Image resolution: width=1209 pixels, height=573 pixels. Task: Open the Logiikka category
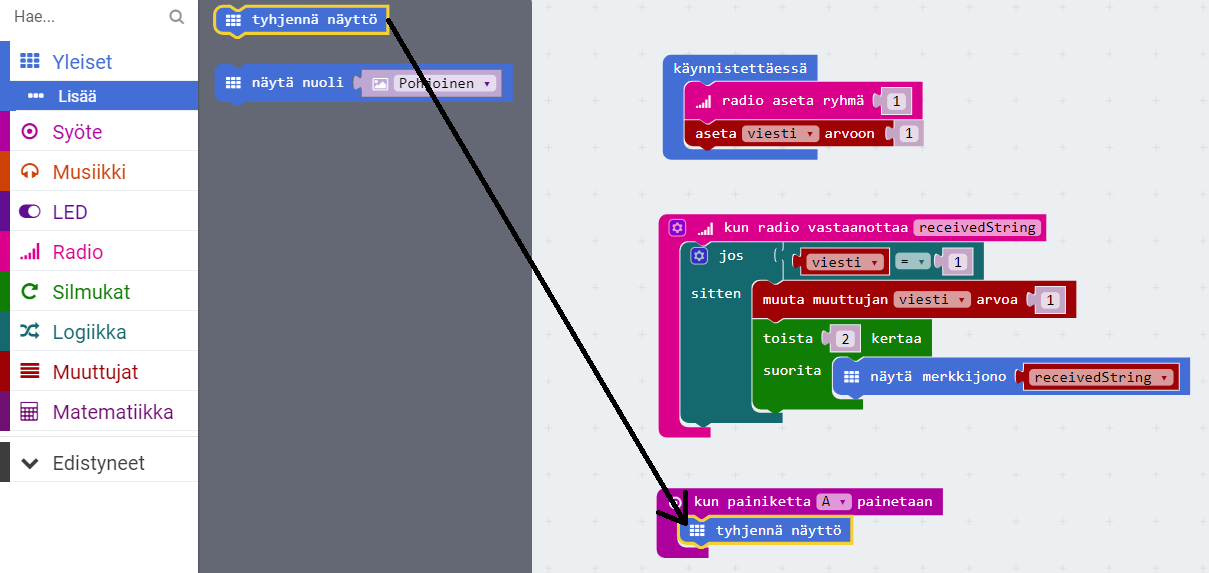pos(89,332)
